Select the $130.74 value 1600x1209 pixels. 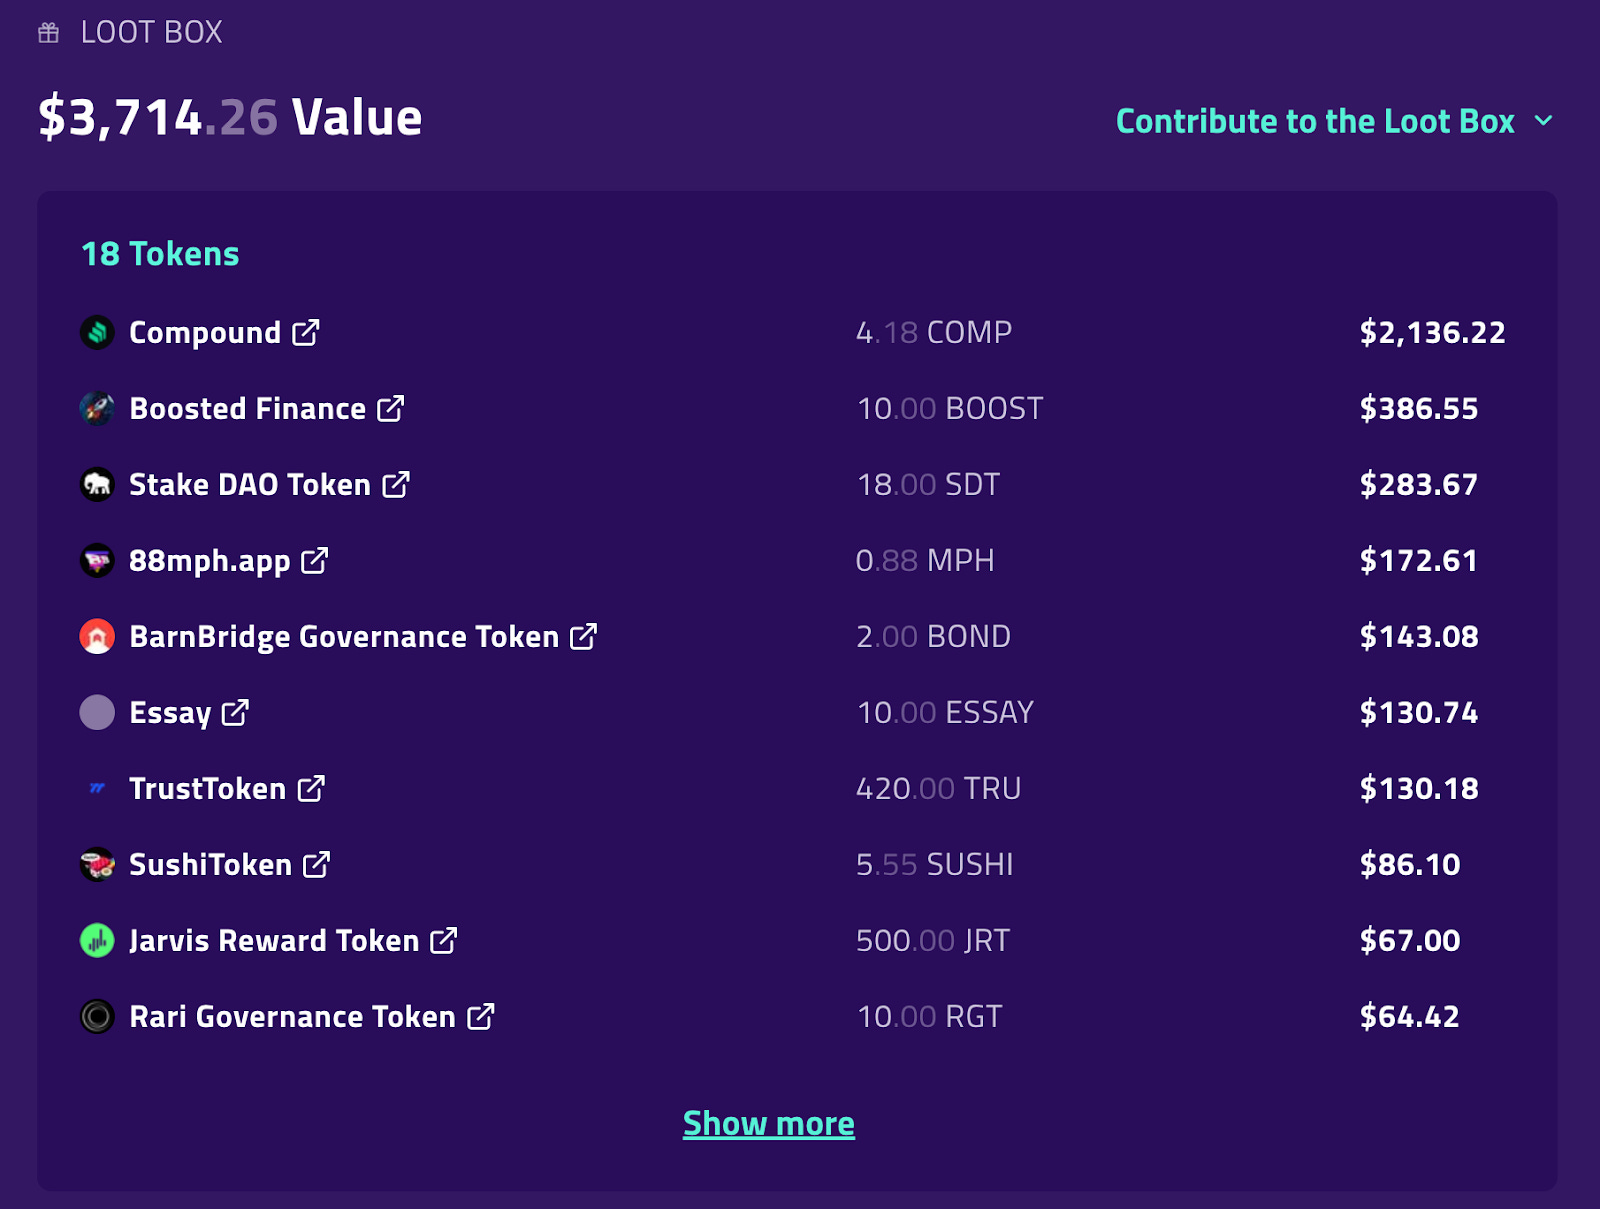tap(1419, 712)
